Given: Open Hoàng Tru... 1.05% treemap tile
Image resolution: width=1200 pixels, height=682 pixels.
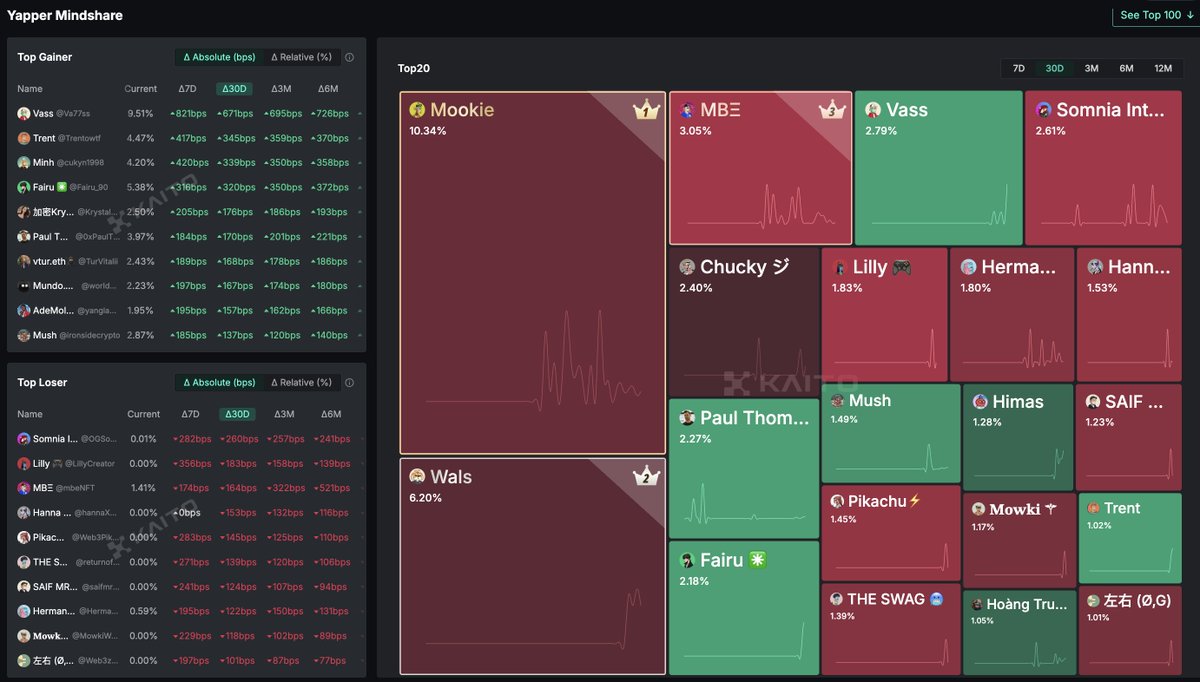Looking at the screenshot, I should click(x=1019, y=633).
